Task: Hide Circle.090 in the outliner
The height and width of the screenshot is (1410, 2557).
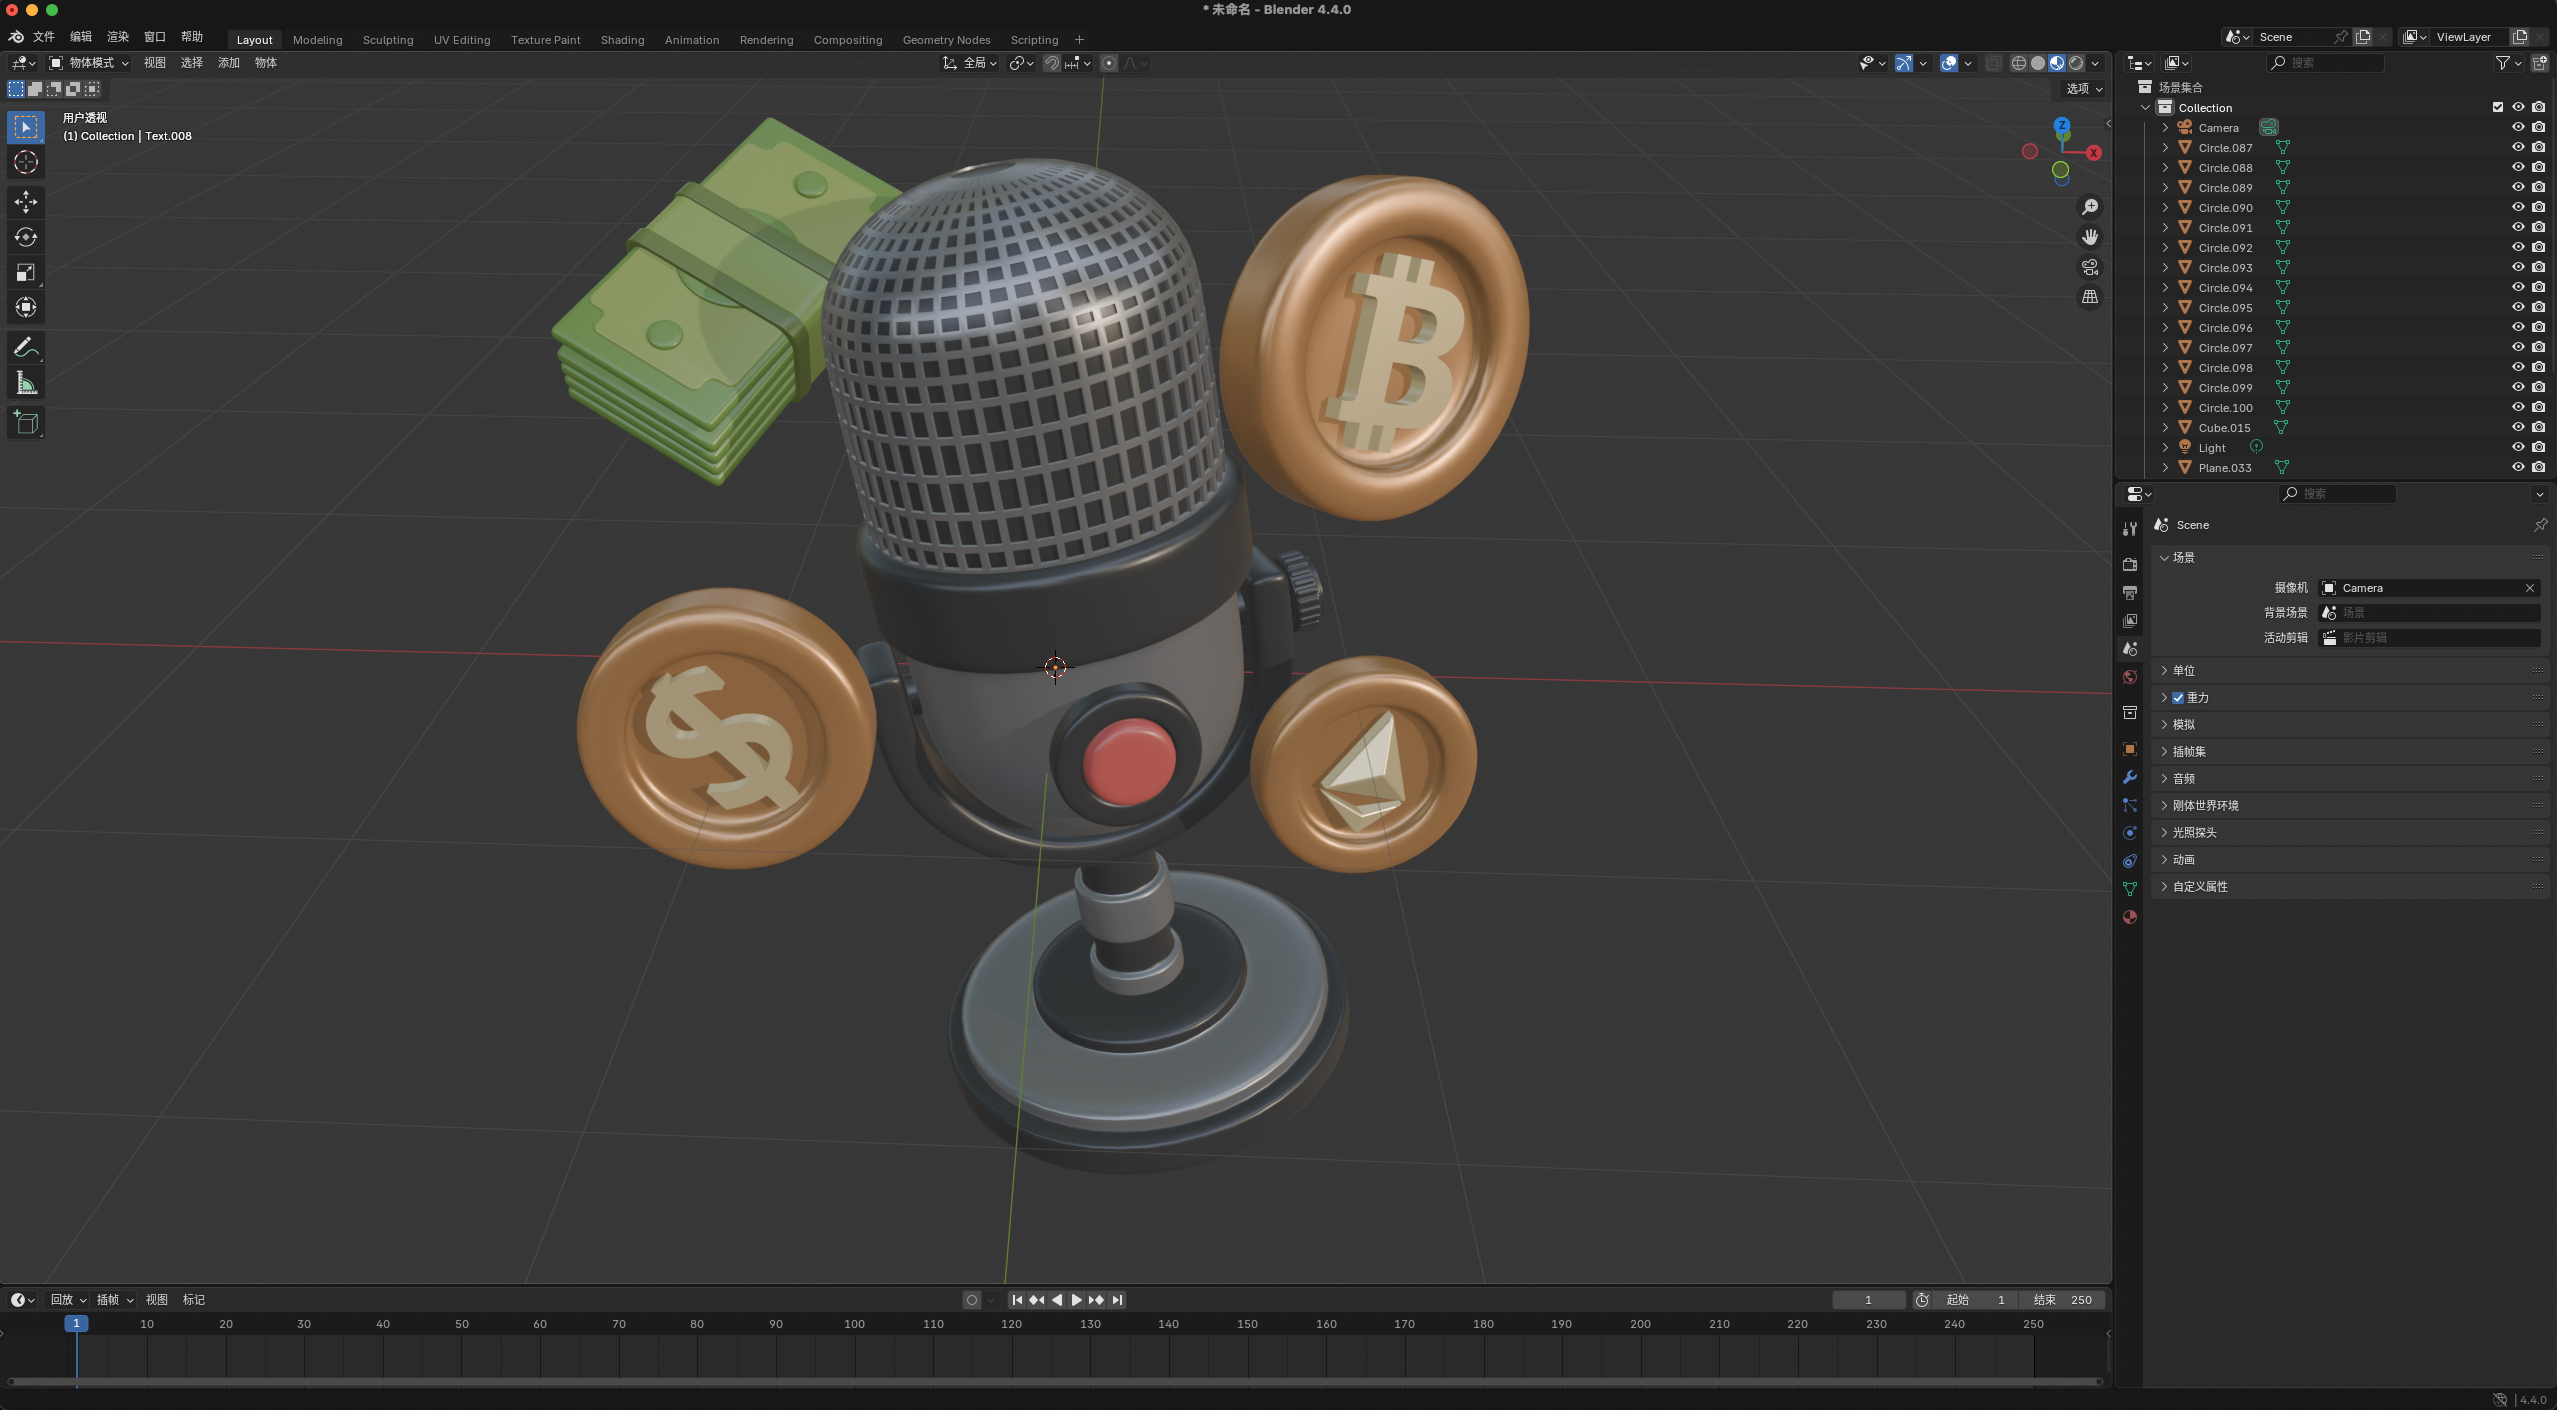Action: (x=2517, y=207)
